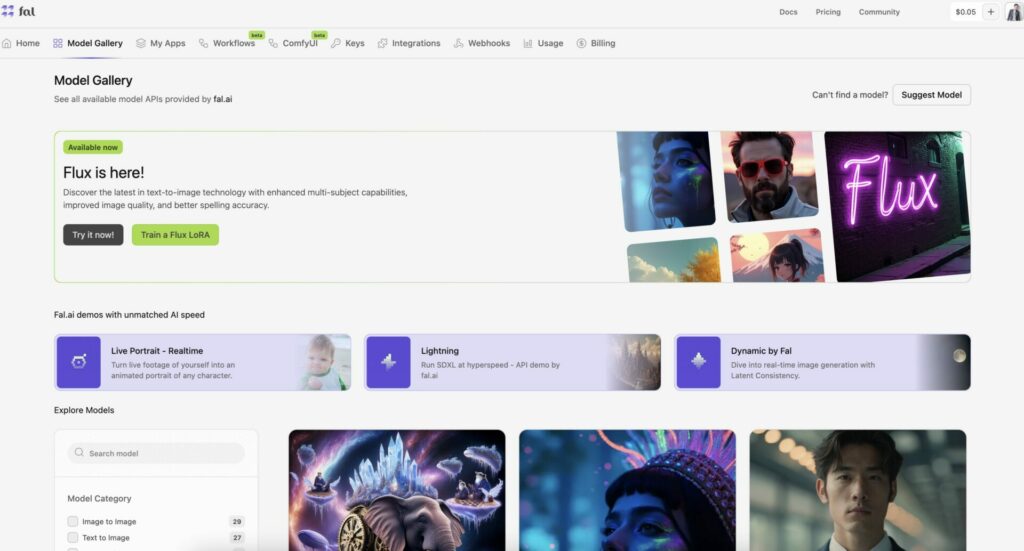Click the plus icon to add credits
This screenshot has width=1024, height=551.
click(991, 12)
